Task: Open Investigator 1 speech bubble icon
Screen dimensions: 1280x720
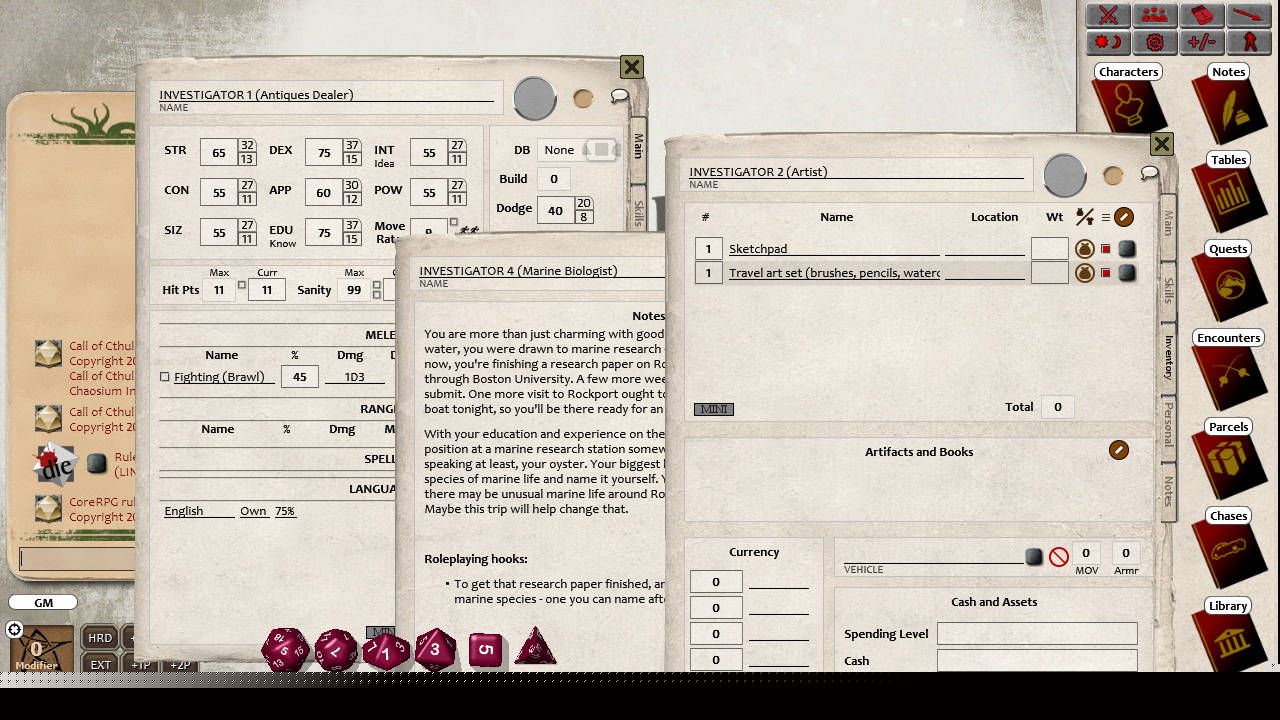Action: pyautogui.click(x=619, y=96)
